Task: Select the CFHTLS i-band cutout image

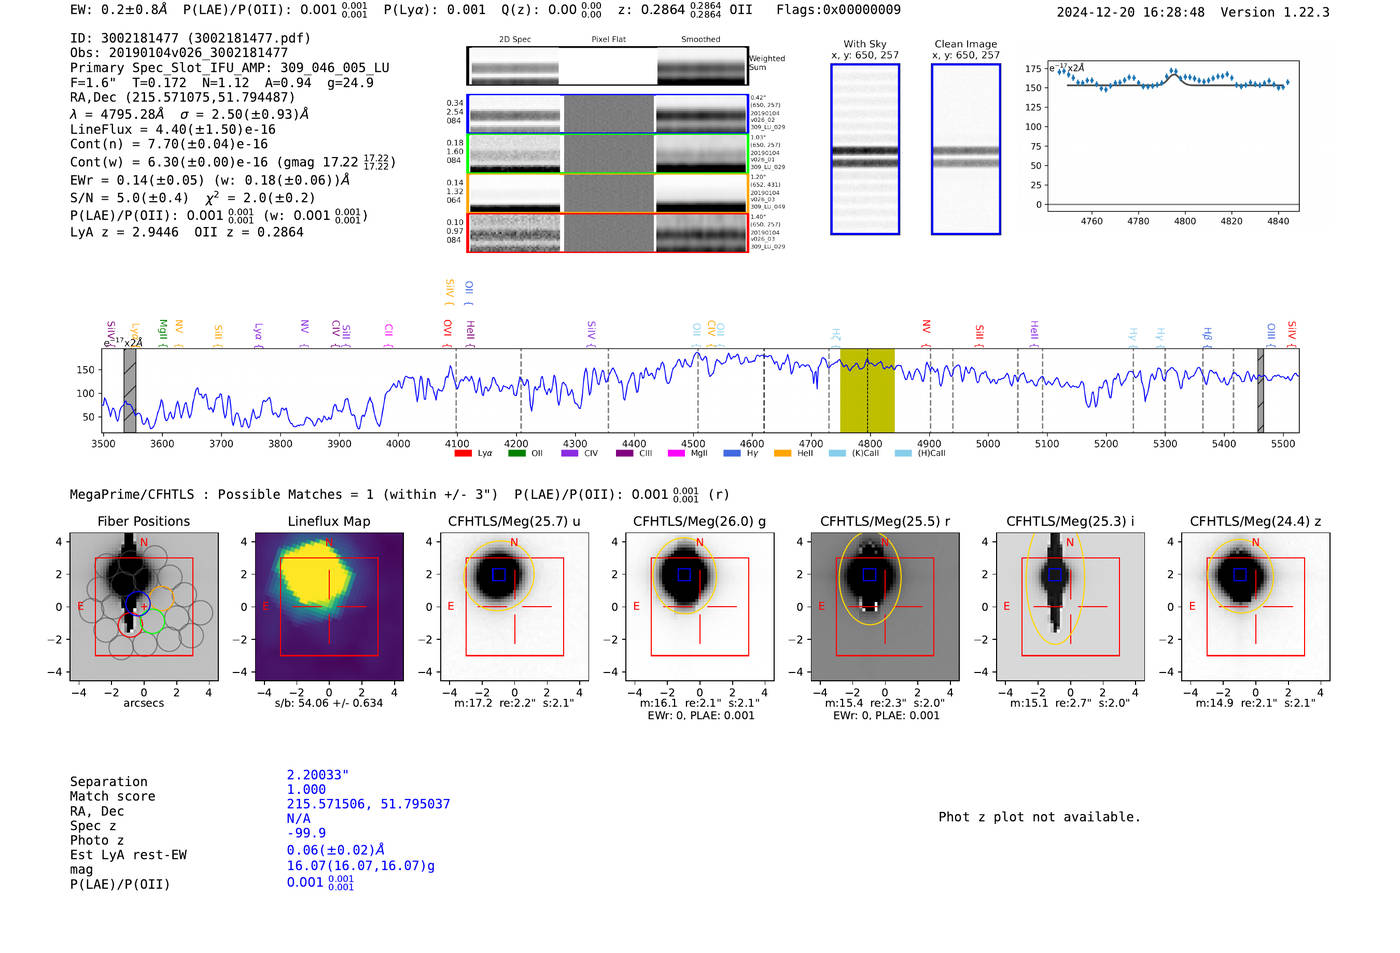Action: (1070, 607)
